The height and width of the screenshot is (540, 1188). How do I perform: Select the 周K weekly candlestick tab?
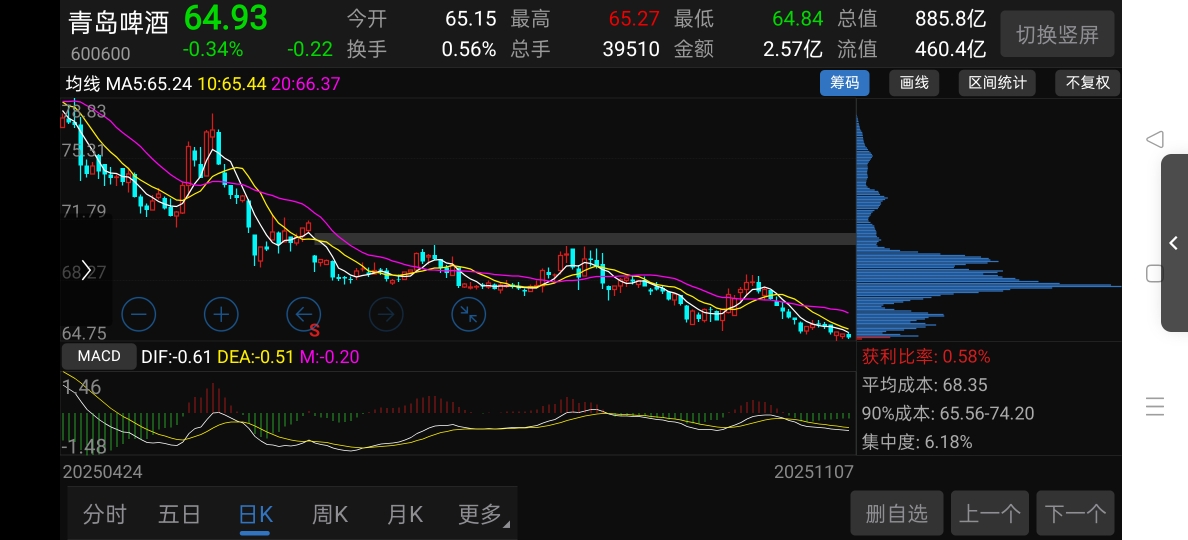pos(330,514)
